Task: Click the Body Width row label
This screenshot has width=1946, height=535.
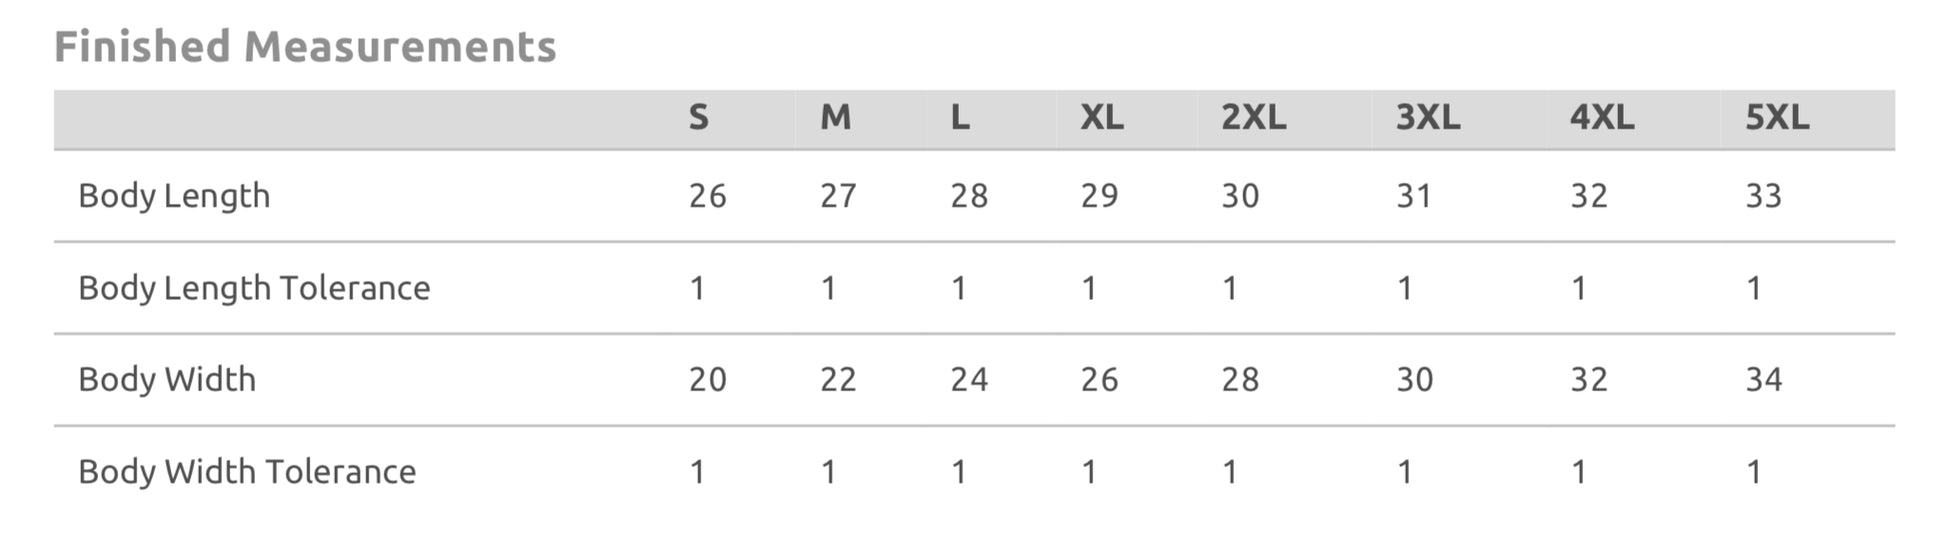Action: click(x=167, y=380)
